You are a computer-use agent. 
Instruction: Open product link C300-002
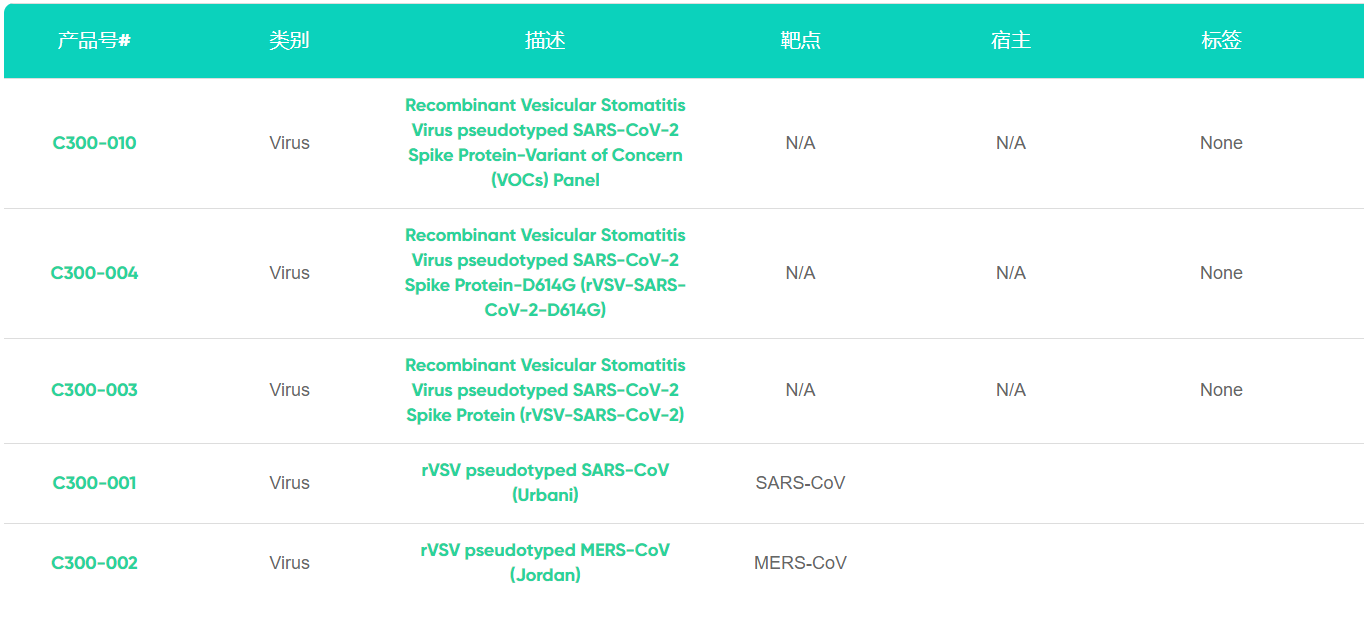(94, 563)
